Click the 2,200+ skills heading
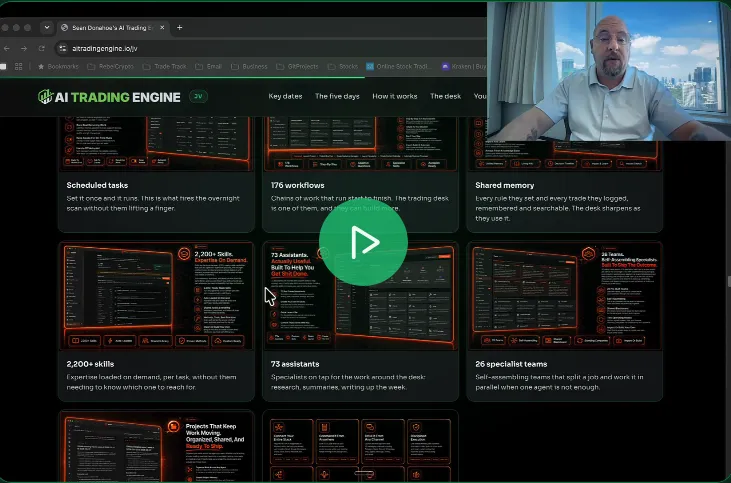 (x=90, y=364)
